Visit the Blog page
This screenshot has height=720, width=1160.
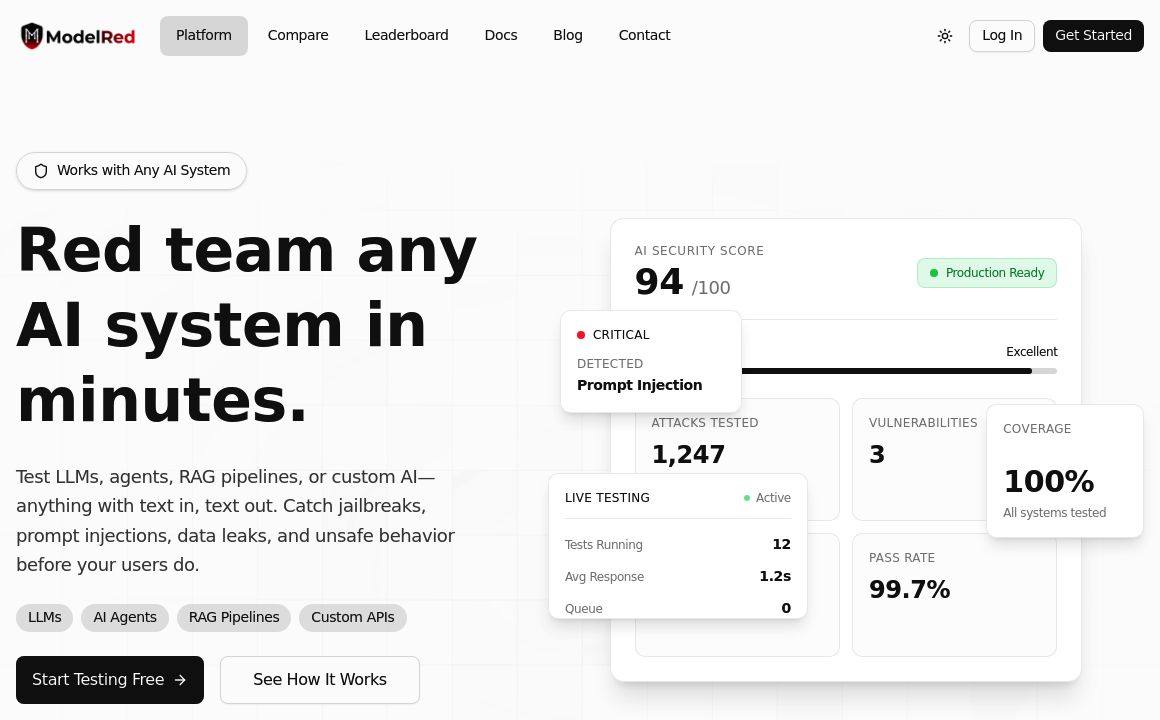pyautogui.click(x=568, y=36)
